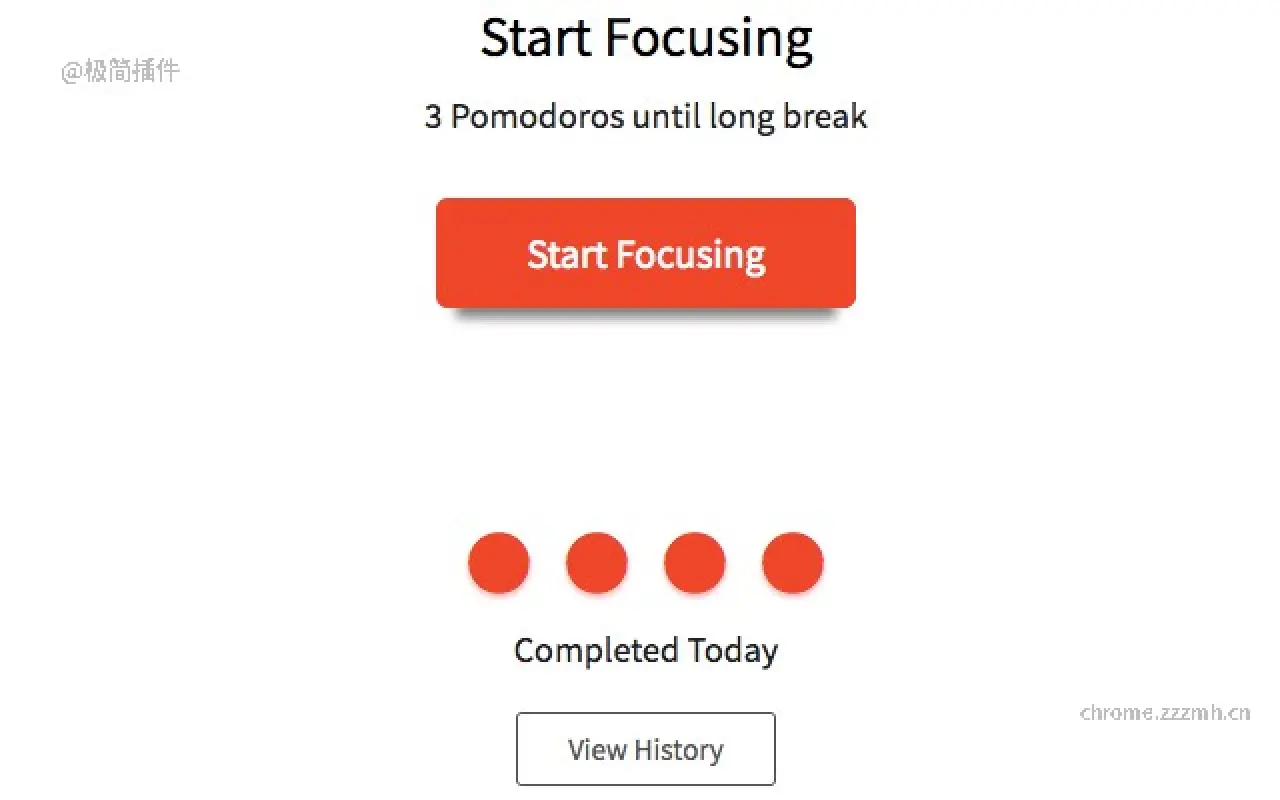Click the word "Focusing" in the top heading
Image resolution: width=1280 pixels, height=800 pixels.
tap(709, 38)
